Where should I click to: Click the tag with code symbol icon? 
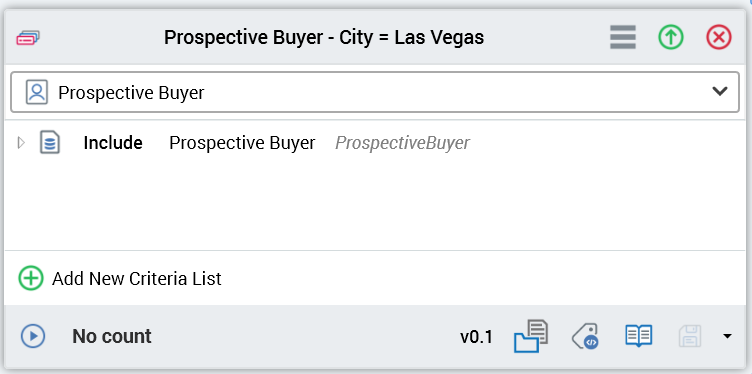point(585,336)
